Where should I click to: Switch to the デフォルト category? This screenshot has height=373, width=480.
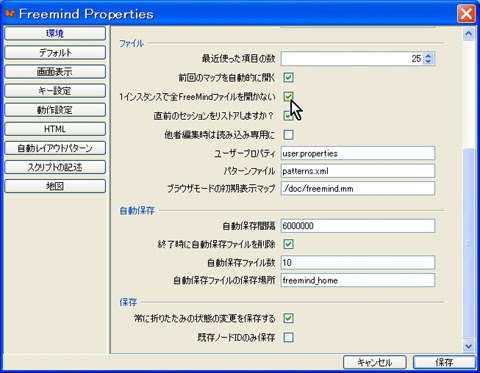point(55,52)
